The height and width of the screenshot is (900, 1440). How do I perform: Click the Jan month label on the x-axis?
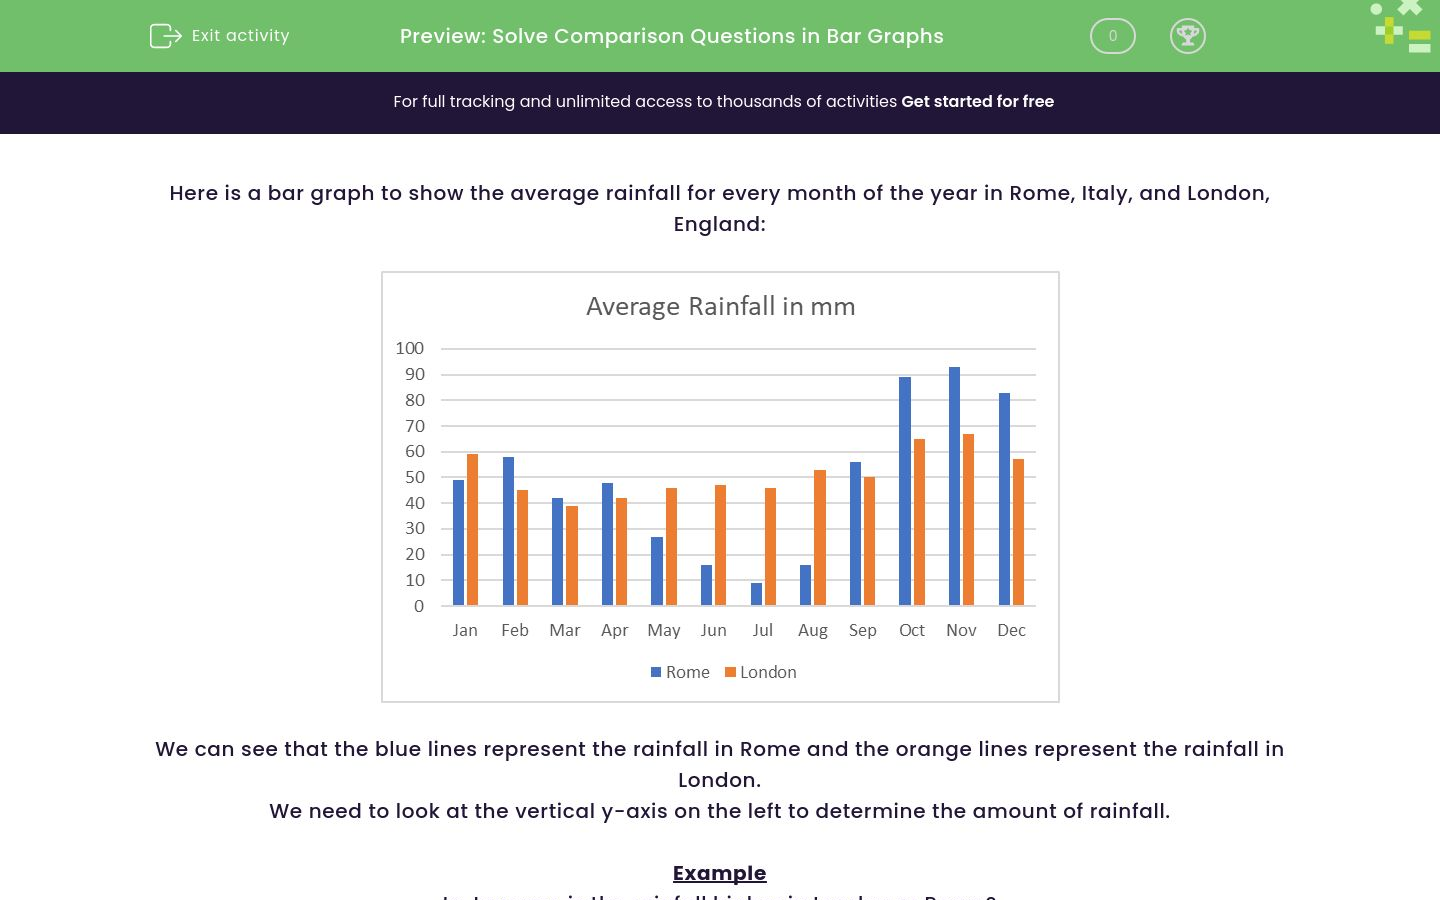tap(465, 630)
